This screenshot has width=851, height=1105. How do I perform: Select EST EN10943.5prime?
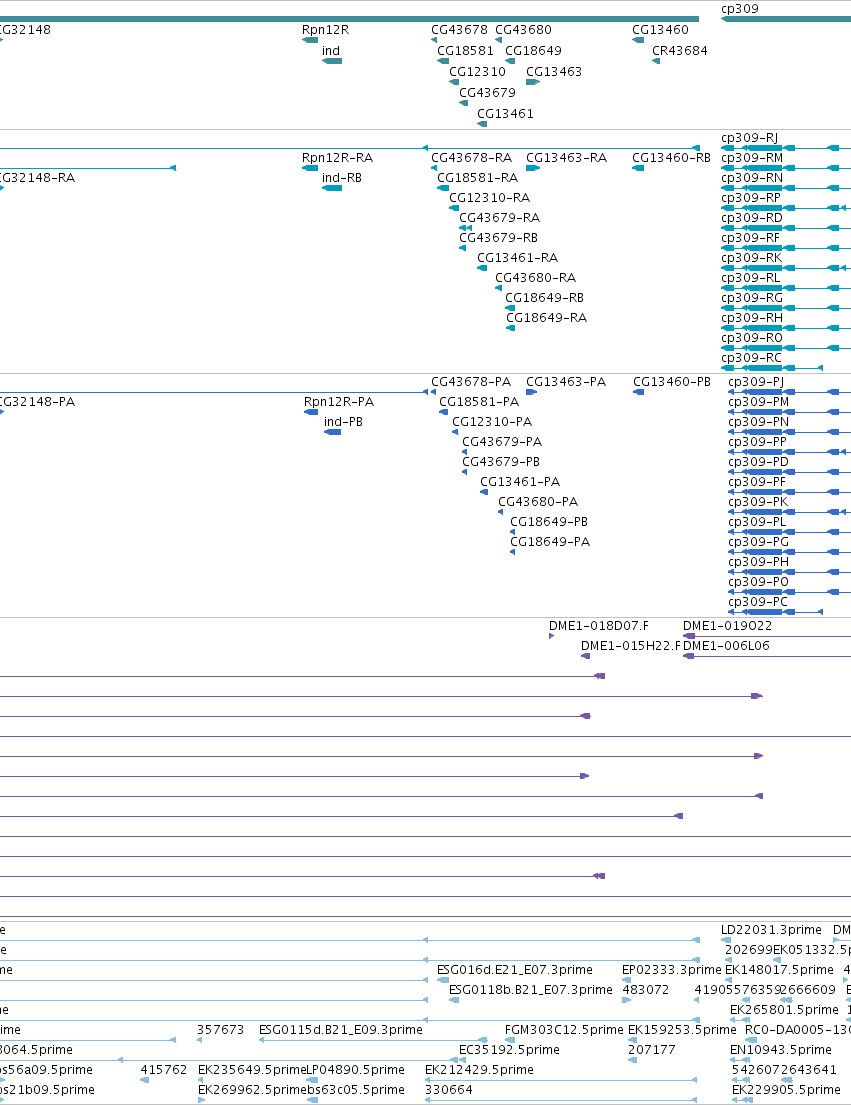point(781,1050)
